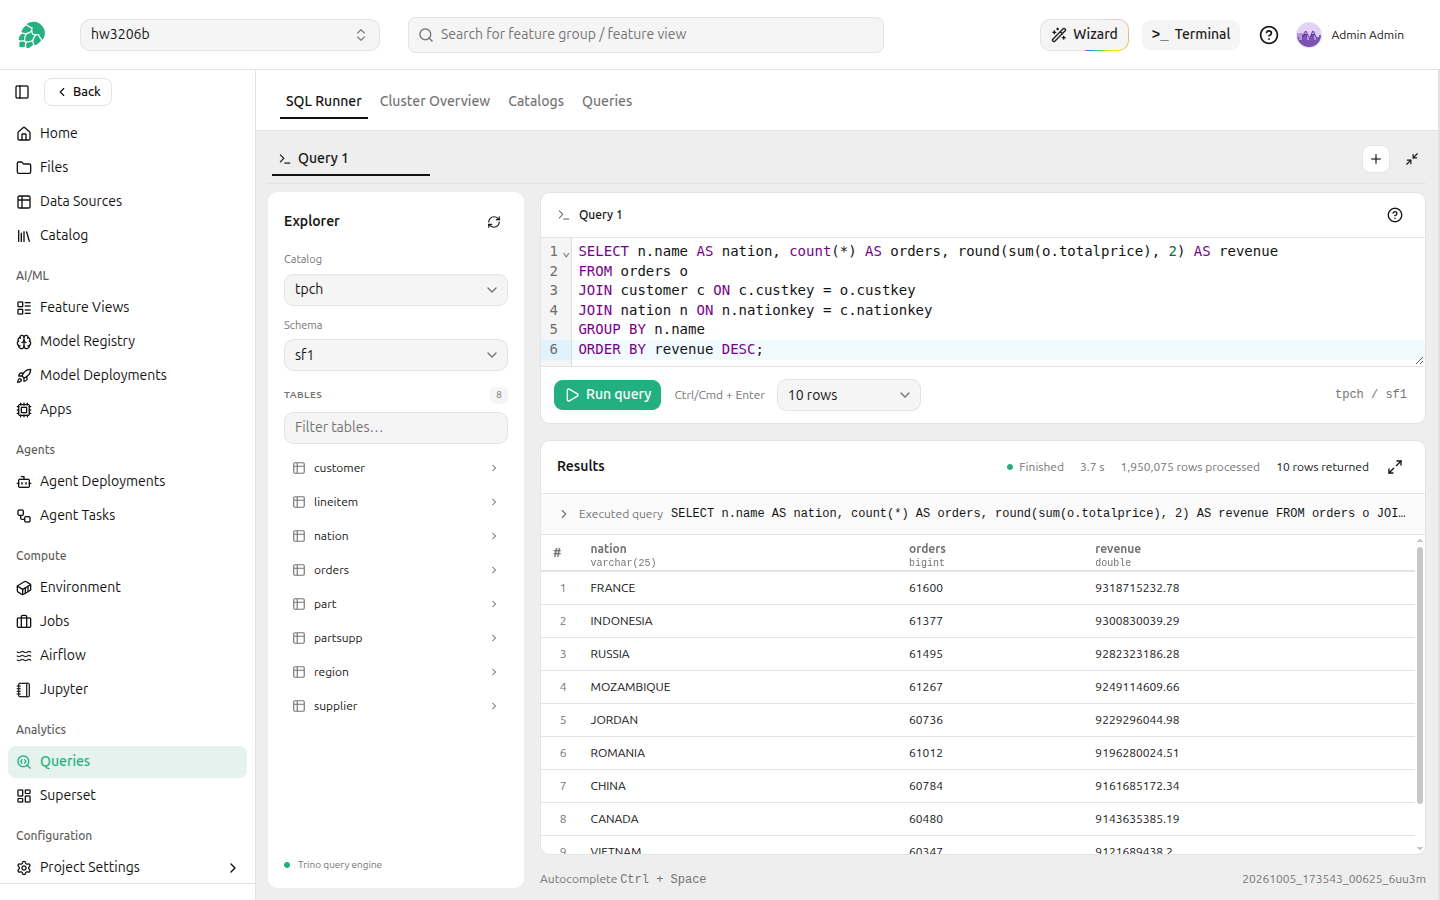Open the top bar help icon
This screenshot has height=900, width=1440.
(x=1269, y=35)
